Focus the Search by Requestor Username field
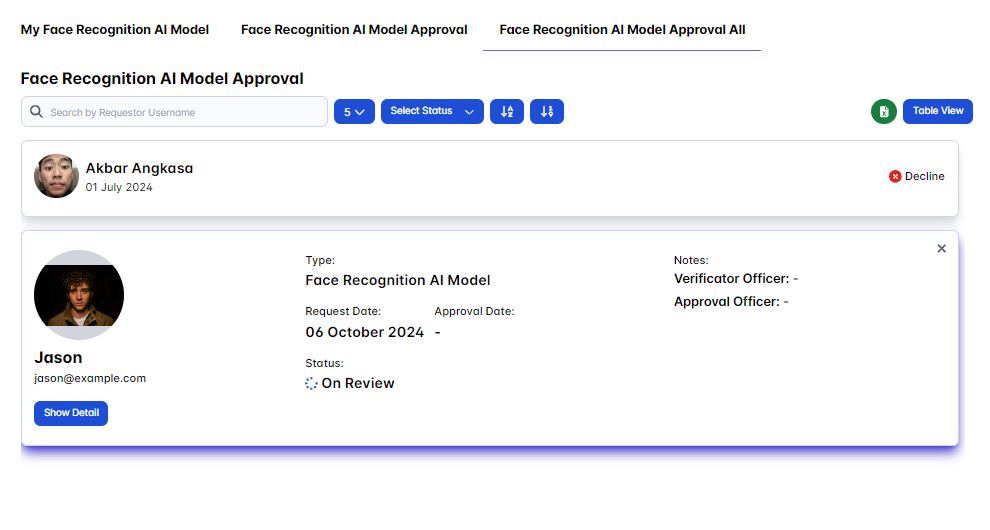Viewport: 990px width, 530px height. click(185, 112)
